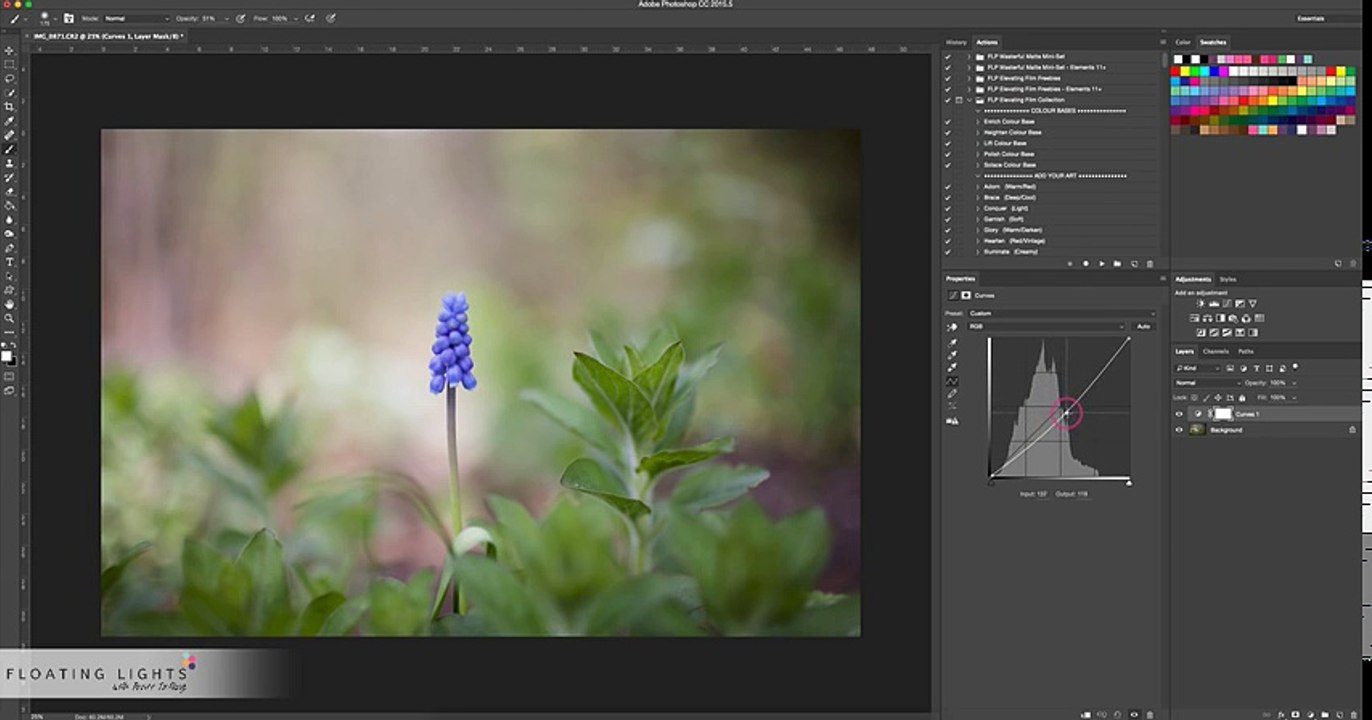The image size is (1372, 720).
Task: Hide the Curves 1 layer
Action: click(1179, 414)
